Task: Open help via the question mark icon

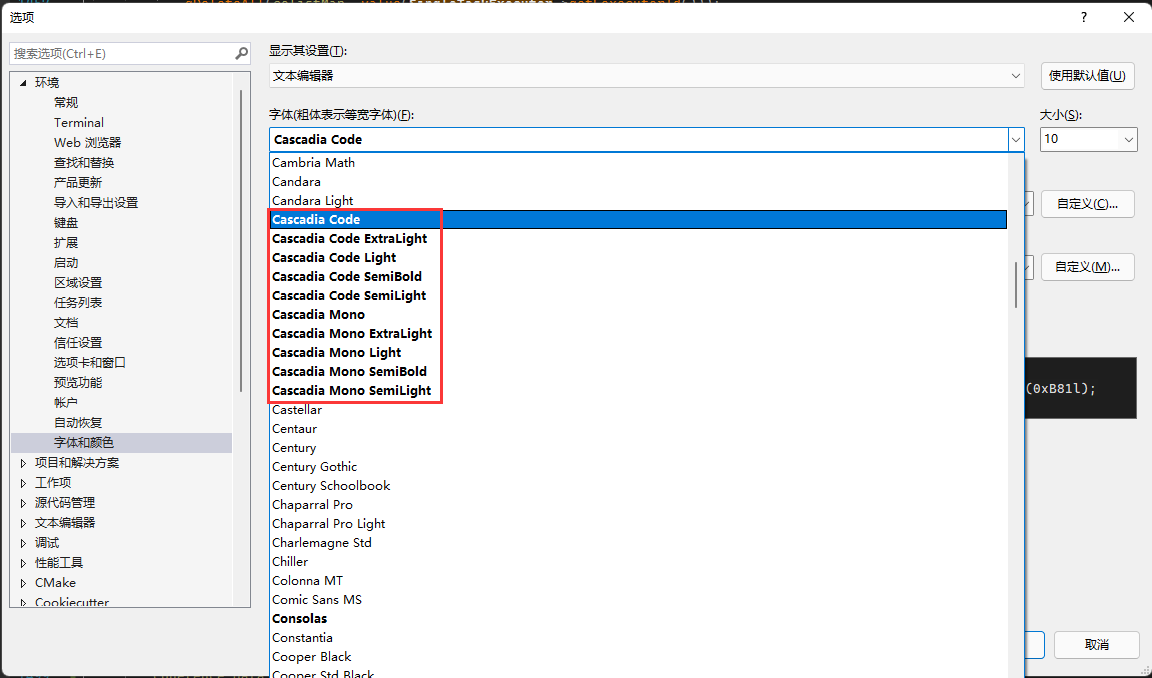Action: pos(1082,16)
